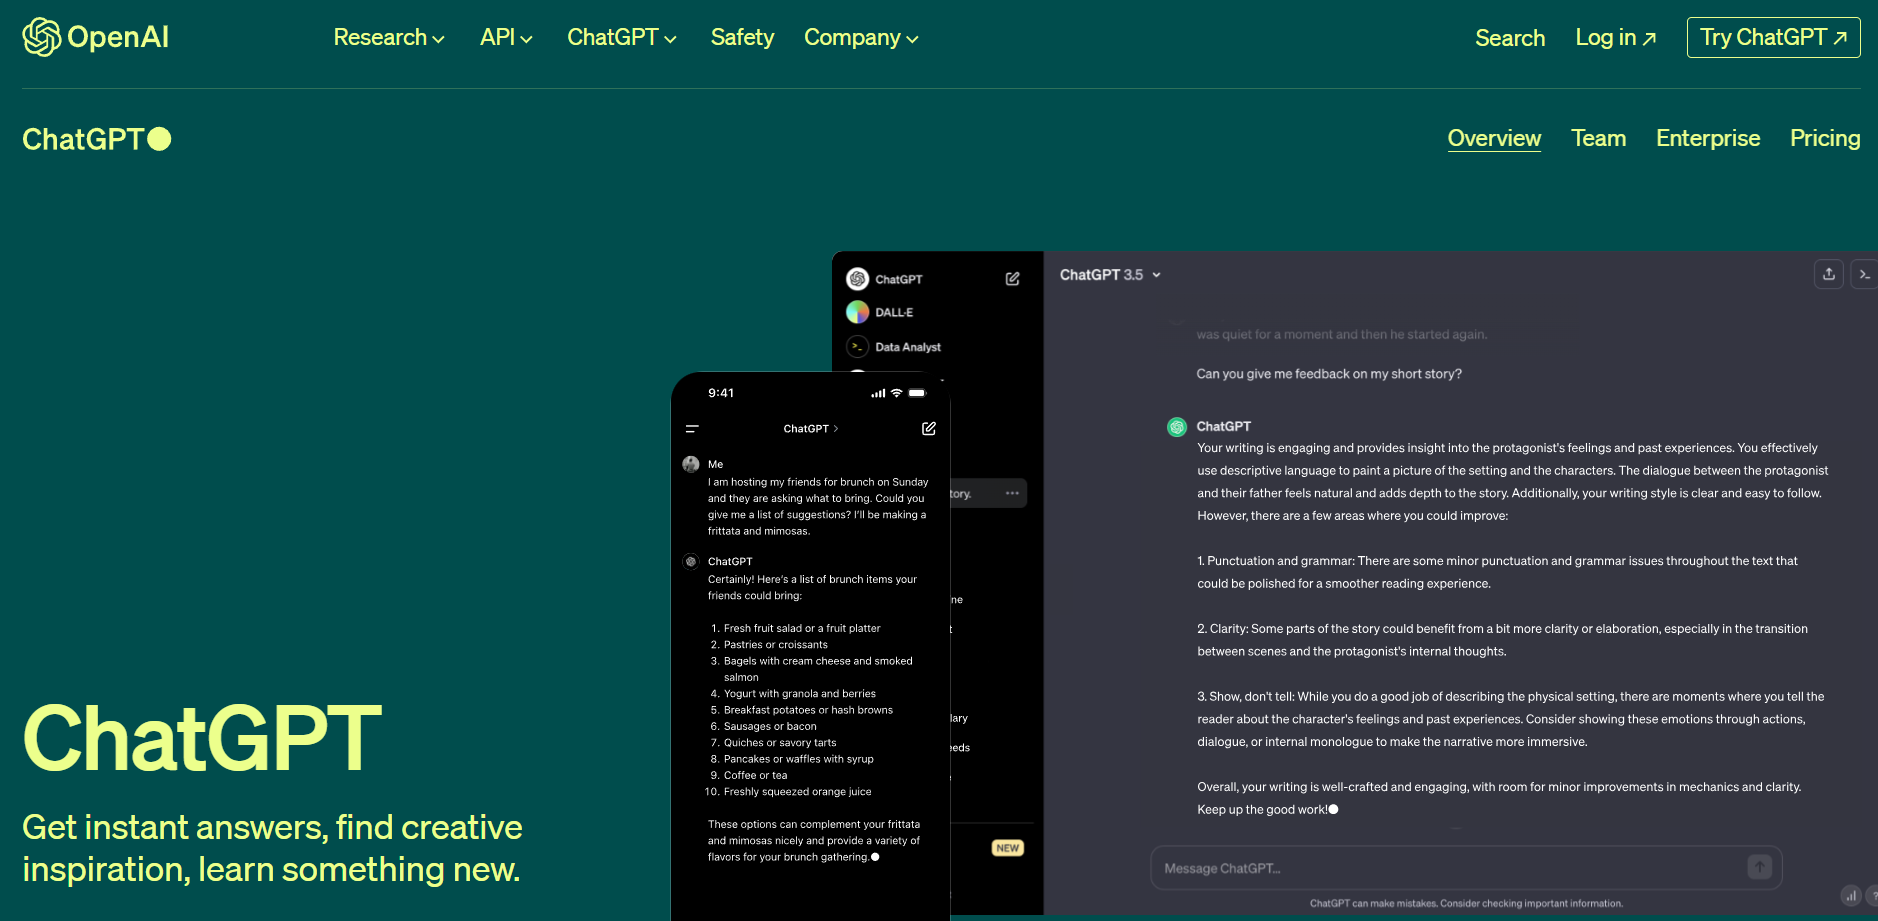
Task: Click the ChatGPT avatar on phone chat
Action: pos(691,562)
